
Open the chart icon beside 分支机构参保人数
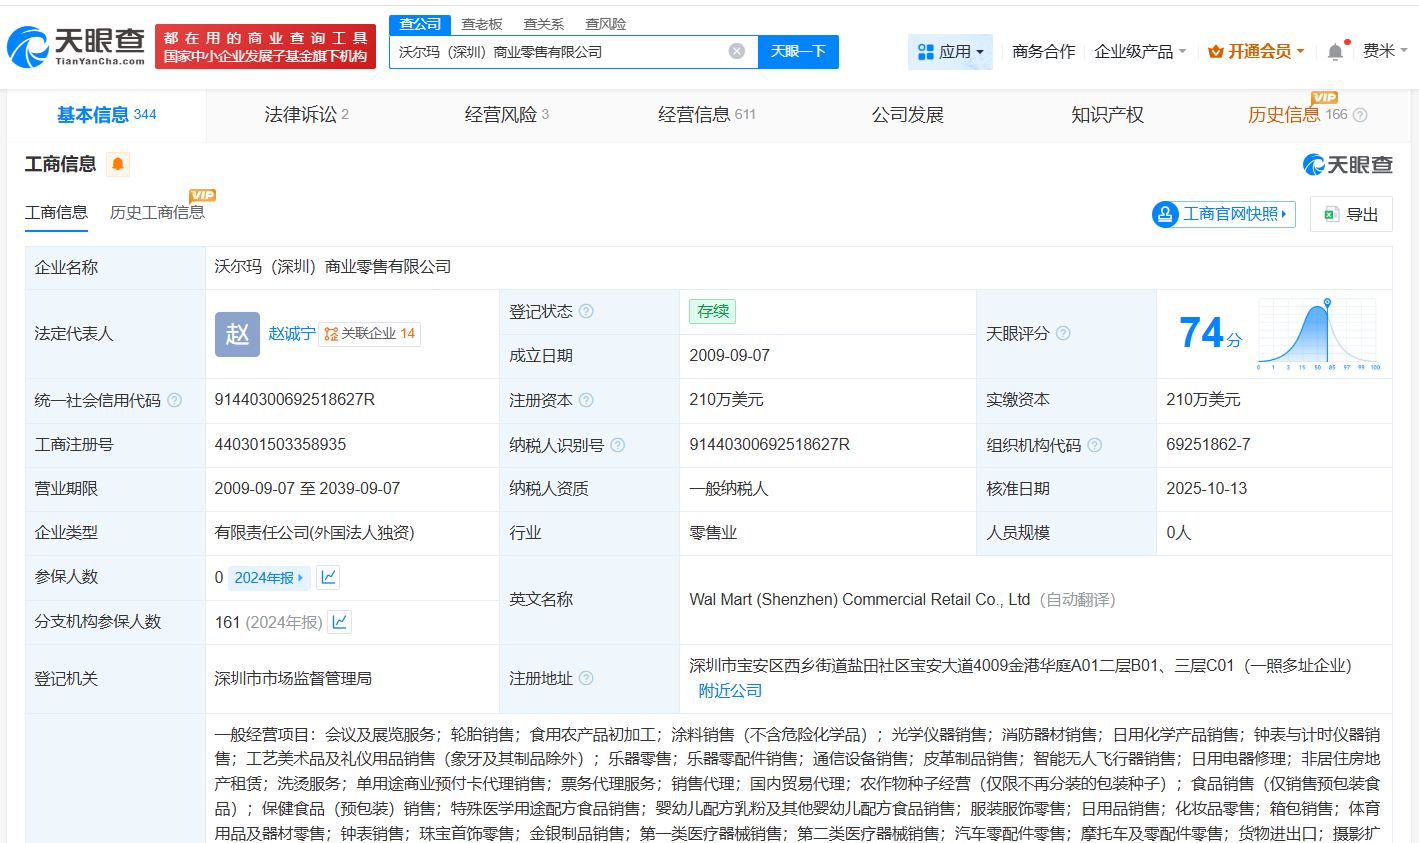pyautogui.click(x=339, y=621)
